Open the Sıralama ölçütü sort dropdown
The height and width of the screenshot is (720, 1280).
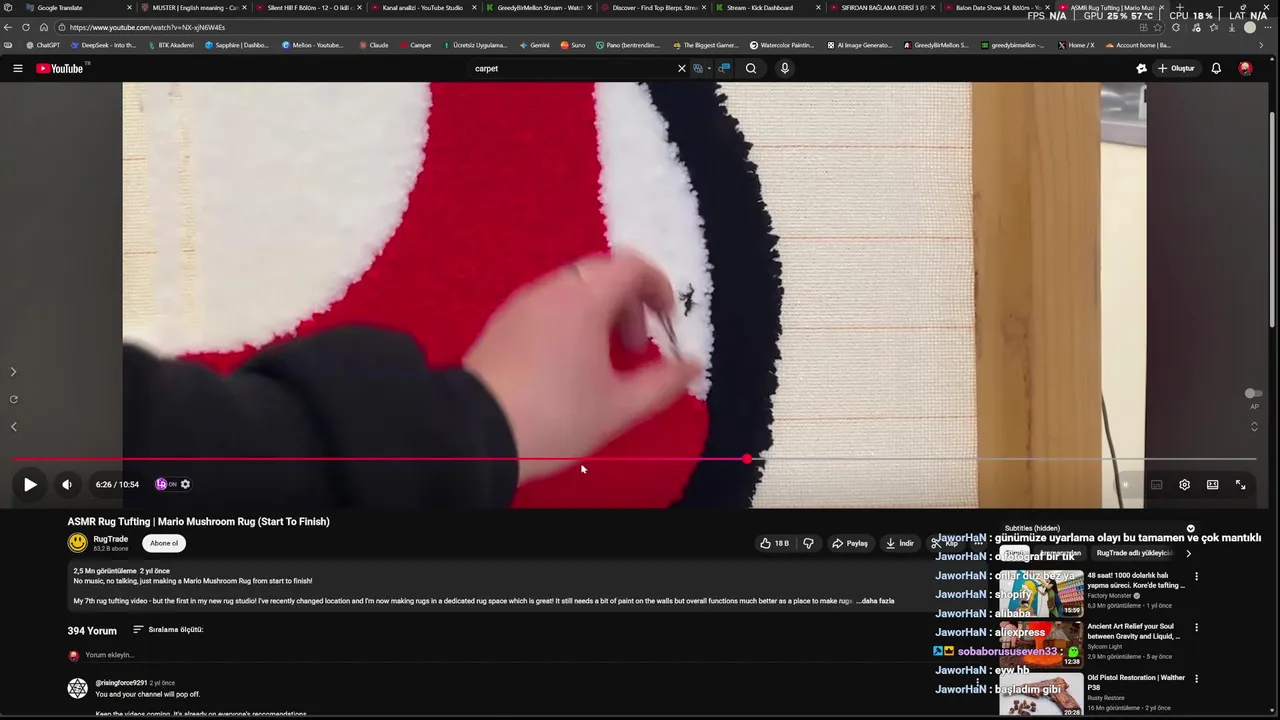pyautogui.click(x=168, y=630)
